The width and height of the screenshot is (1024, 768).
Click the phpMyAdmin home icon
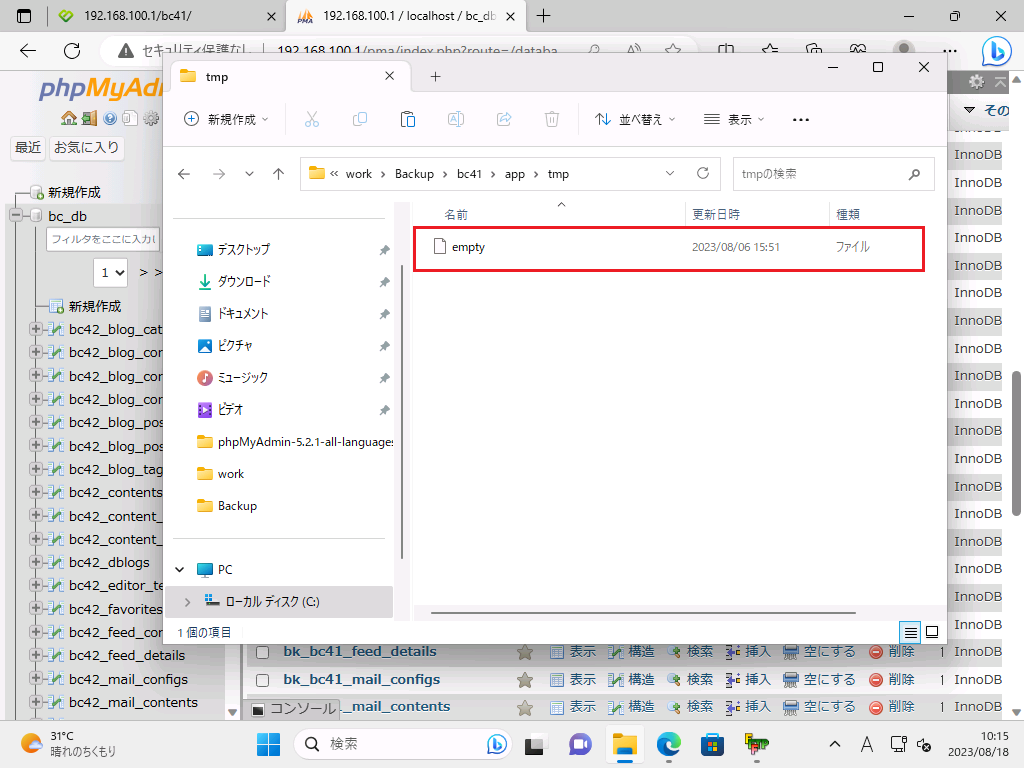pos(68,119)
